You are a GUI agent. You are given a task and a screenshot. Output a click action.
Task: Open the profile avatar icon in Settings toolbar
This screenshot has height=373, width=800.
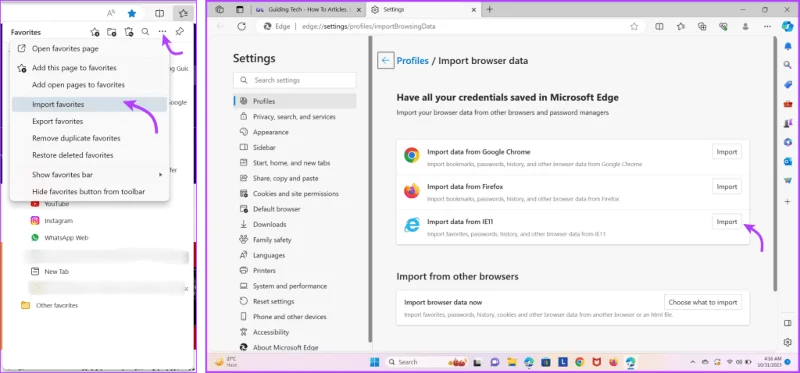click(745, 27)
